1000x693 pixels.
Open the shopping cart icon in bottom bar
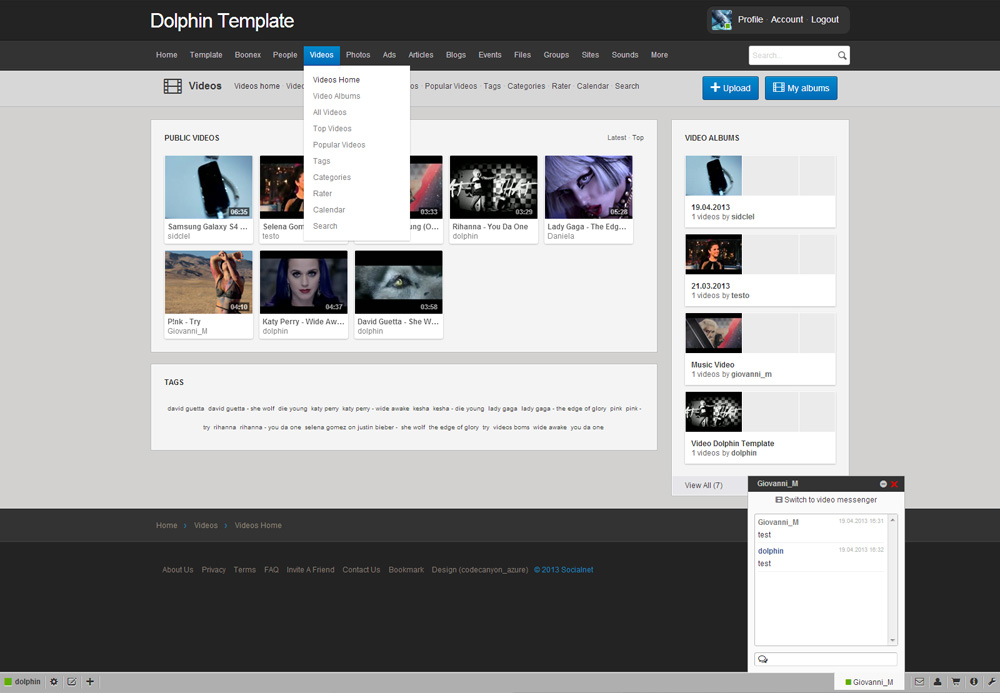tap(956, 682)
